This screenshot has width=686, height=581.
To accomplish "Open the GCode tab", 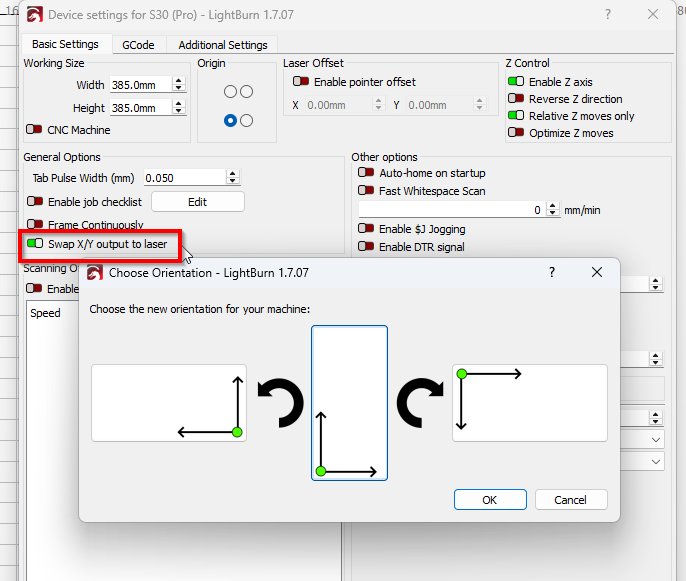I will pyautogui.click(x=138, y=45).
